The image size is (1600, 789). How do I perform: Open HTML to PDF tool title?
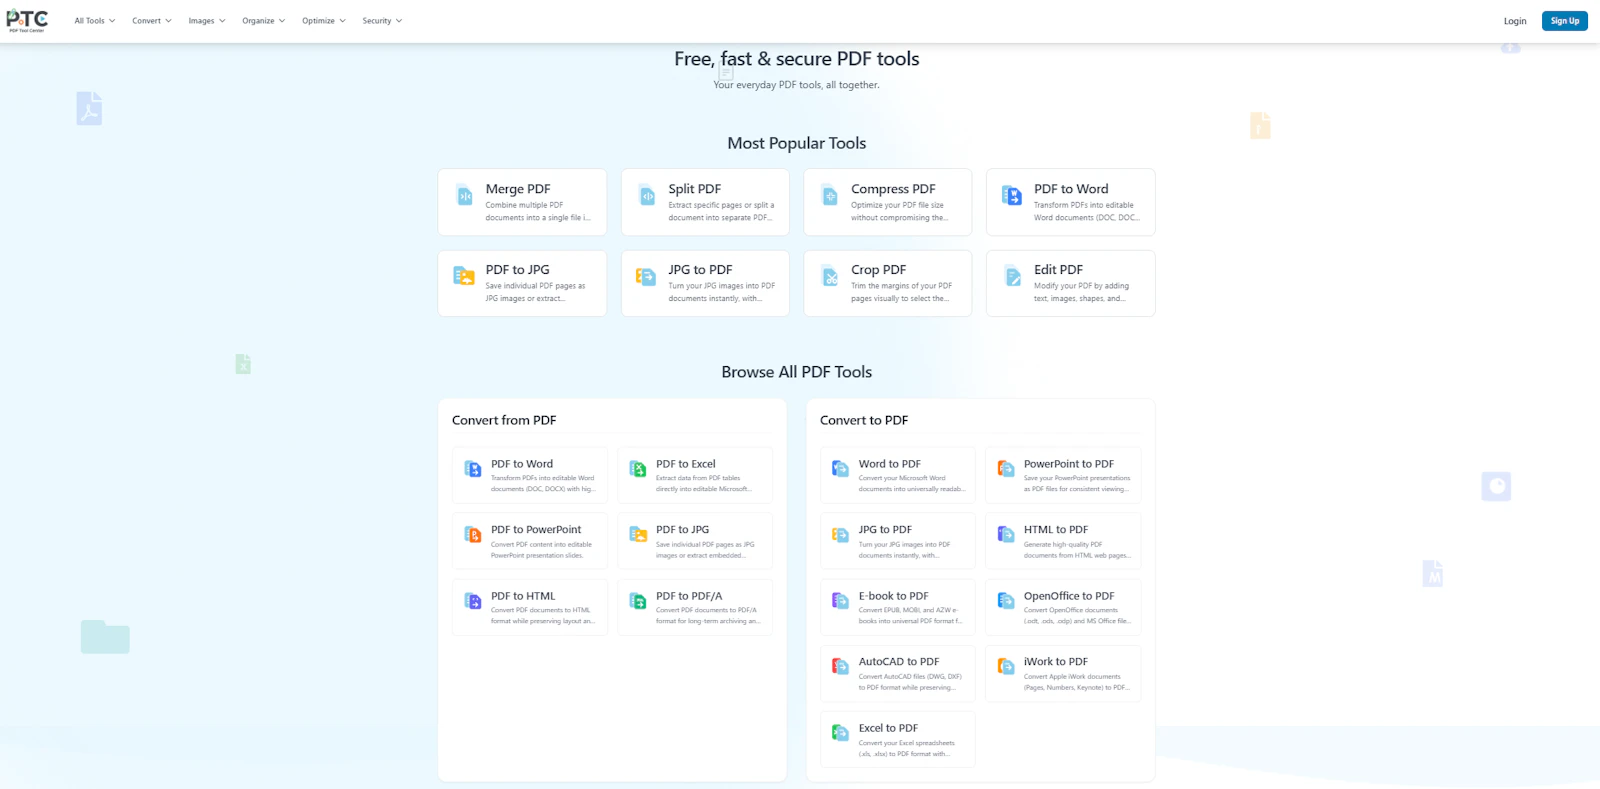[1056, 530]
